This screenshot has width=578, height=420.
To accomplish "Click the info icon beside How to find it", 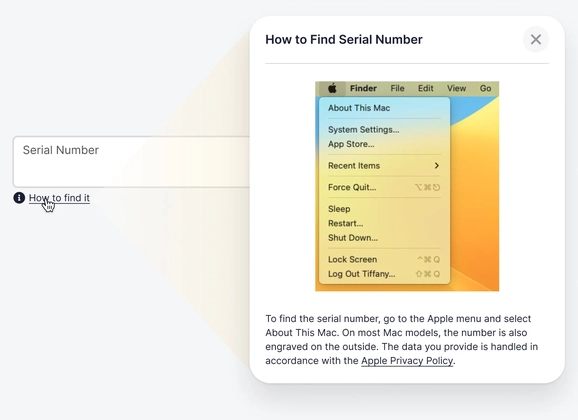I will pos(19,198).
